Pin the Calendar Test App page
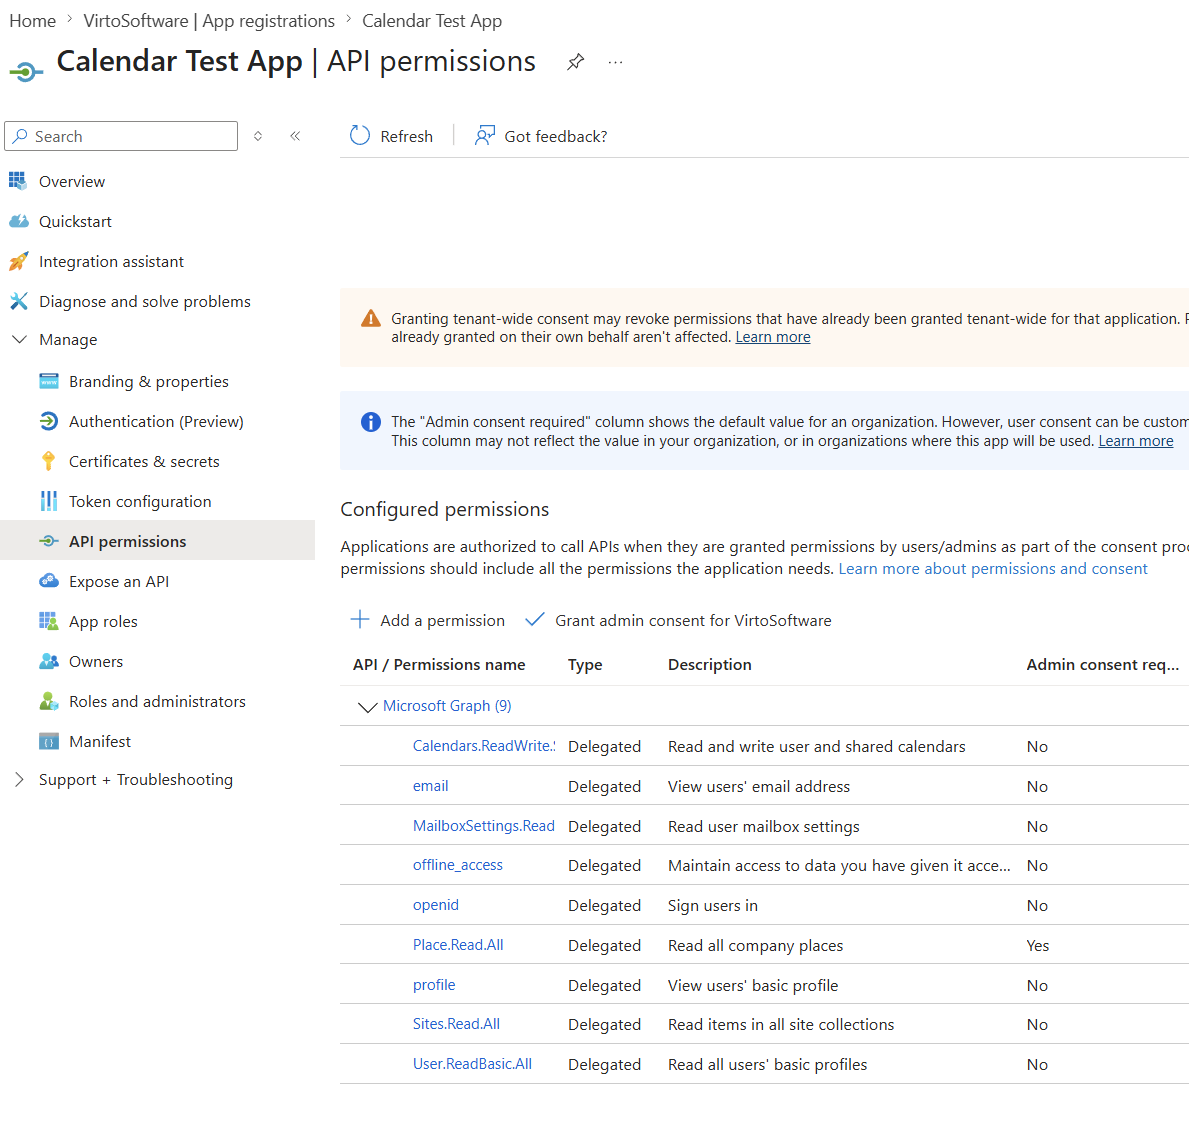The image size is (1189, 1125). (x=576, y=62)
